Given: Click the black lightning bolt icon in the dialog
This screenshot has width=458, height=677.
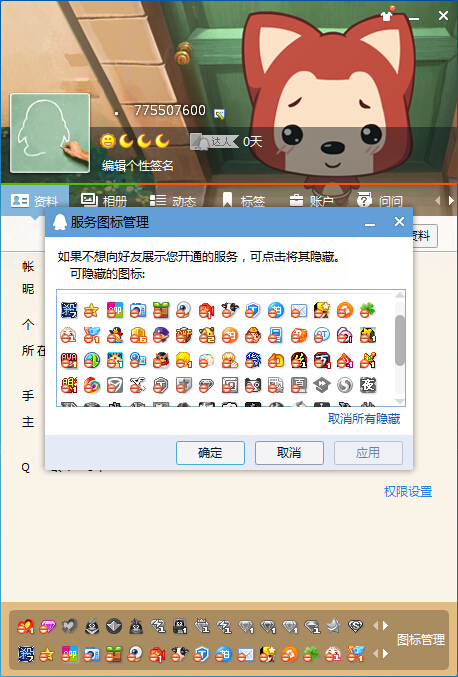Looking at the screenshot, I should tap(299, 360).
